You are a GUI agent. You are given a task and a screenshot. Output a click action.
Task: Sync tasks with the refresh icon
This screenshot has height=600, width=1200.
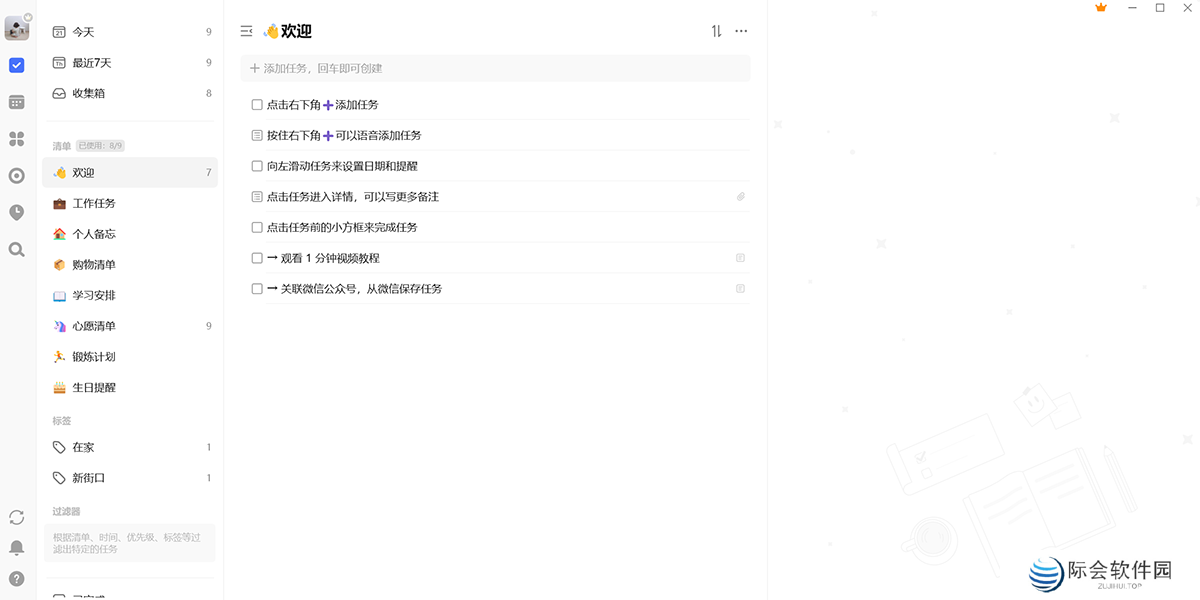[x=16, y=518]
